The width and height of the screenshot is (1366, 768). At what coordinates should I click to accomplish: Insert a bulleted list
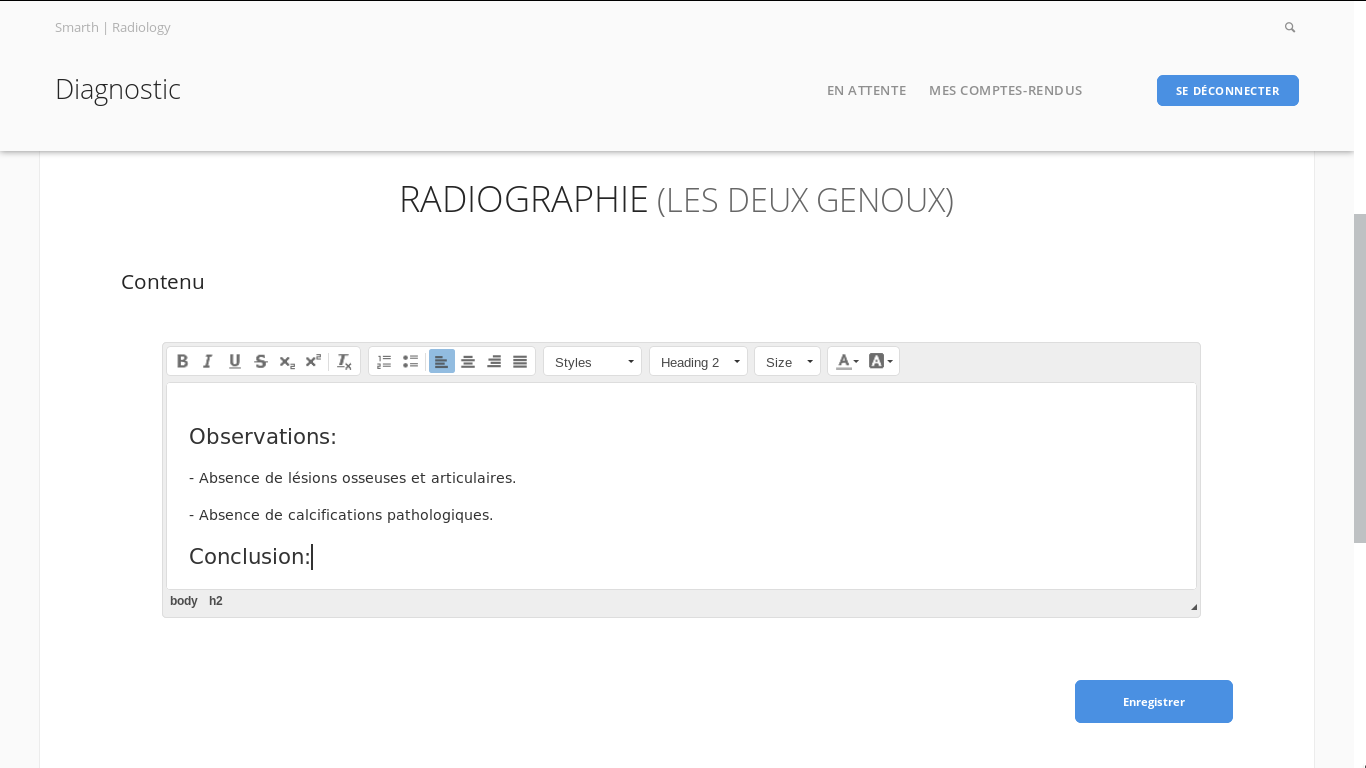click(410, 361)
